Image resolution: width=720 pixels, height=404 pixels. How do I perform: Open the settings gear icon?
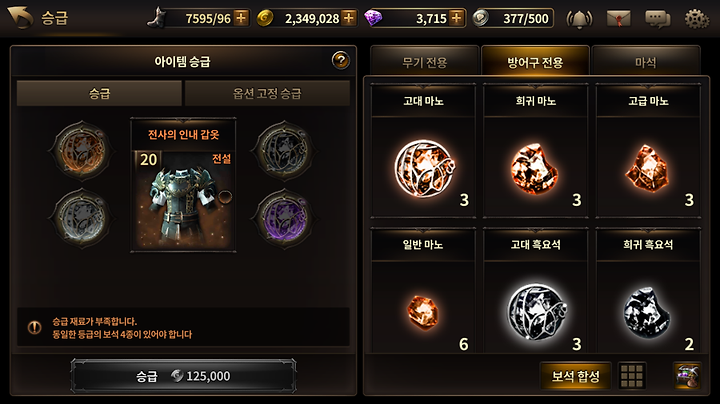pos(697,19)
